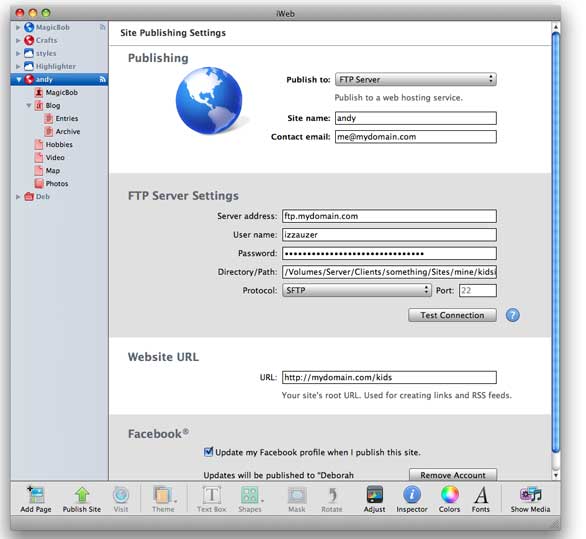Viewport: 586px width, 539px height.
Task: Click the Directory/Path field
Action: (x=389, y=272)
